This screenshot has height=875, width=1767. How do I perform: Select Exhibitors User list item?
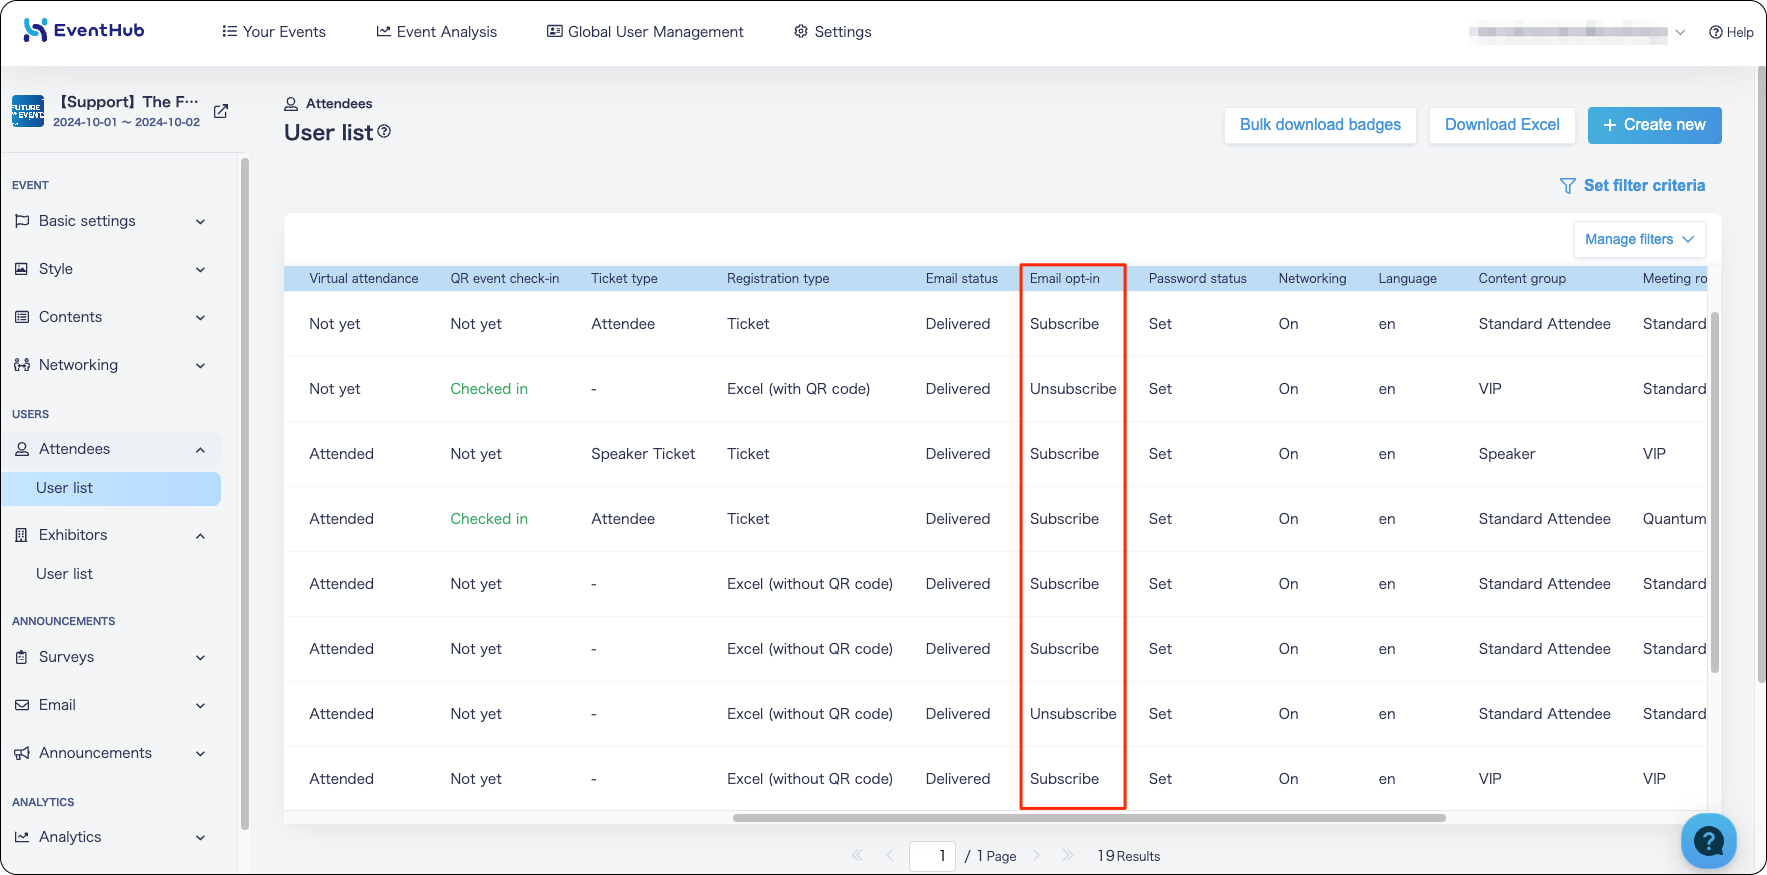(x=64, y=574)
